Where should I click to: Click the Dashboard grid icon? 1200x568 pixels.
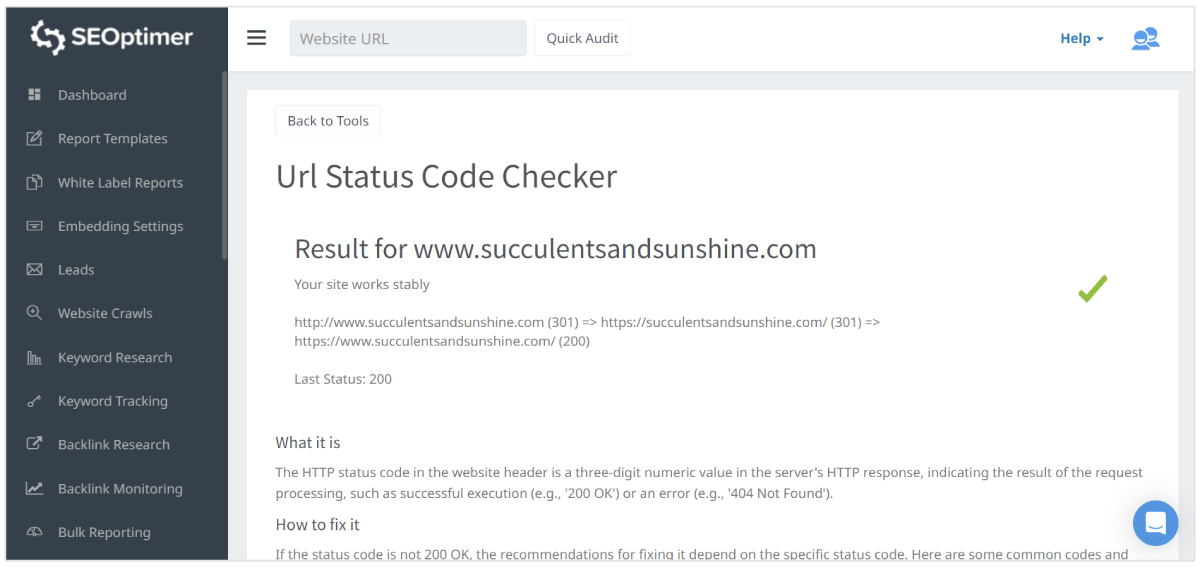(x=34, y=95)
